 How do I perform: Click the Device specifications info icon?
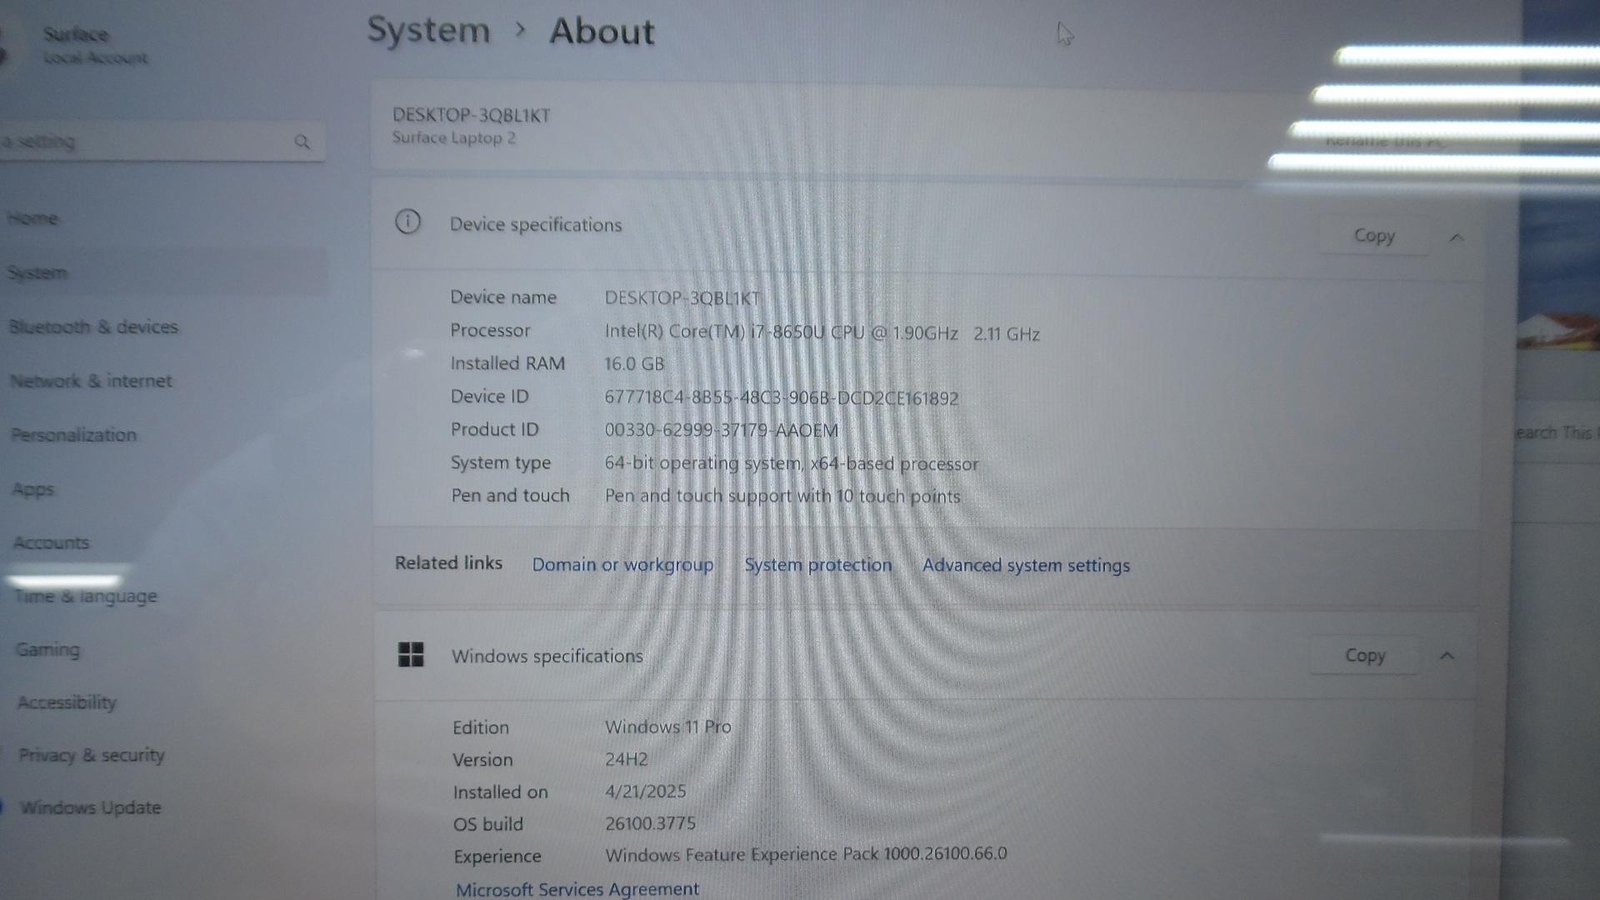pos(408,222)
